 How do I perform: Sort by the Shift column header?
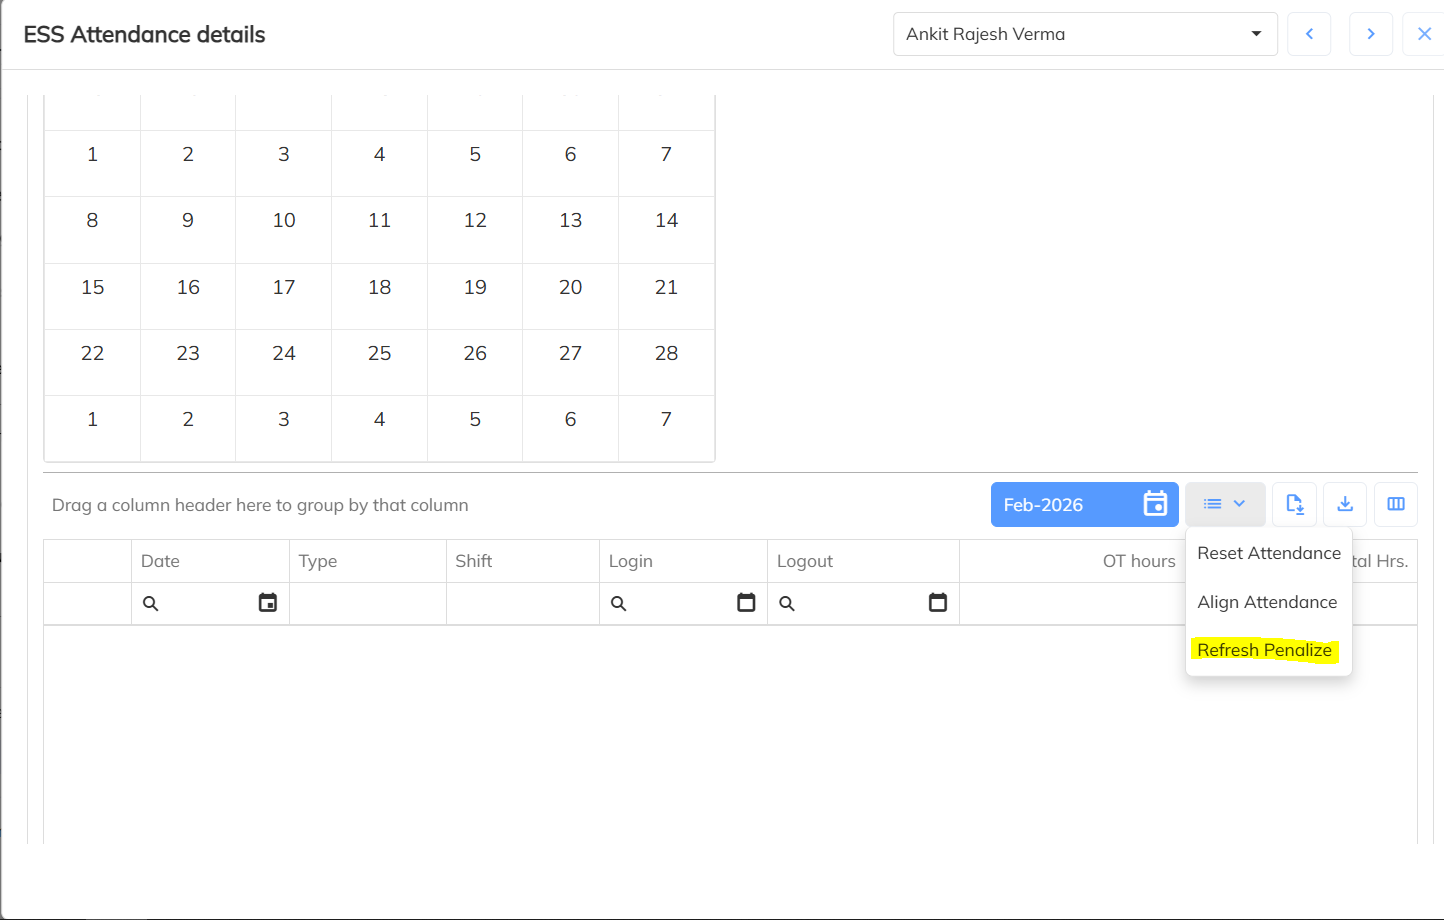click(x=474, y=561)
